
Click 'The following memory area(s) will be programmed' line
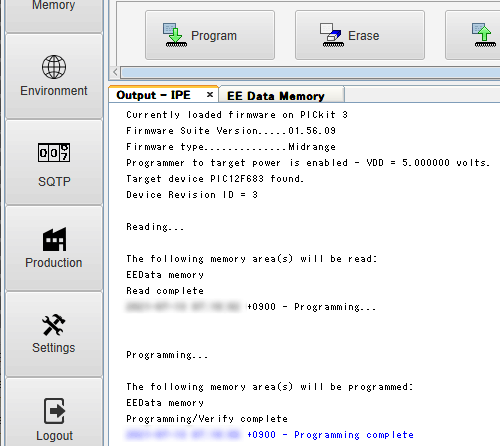(x=270, y=387)
